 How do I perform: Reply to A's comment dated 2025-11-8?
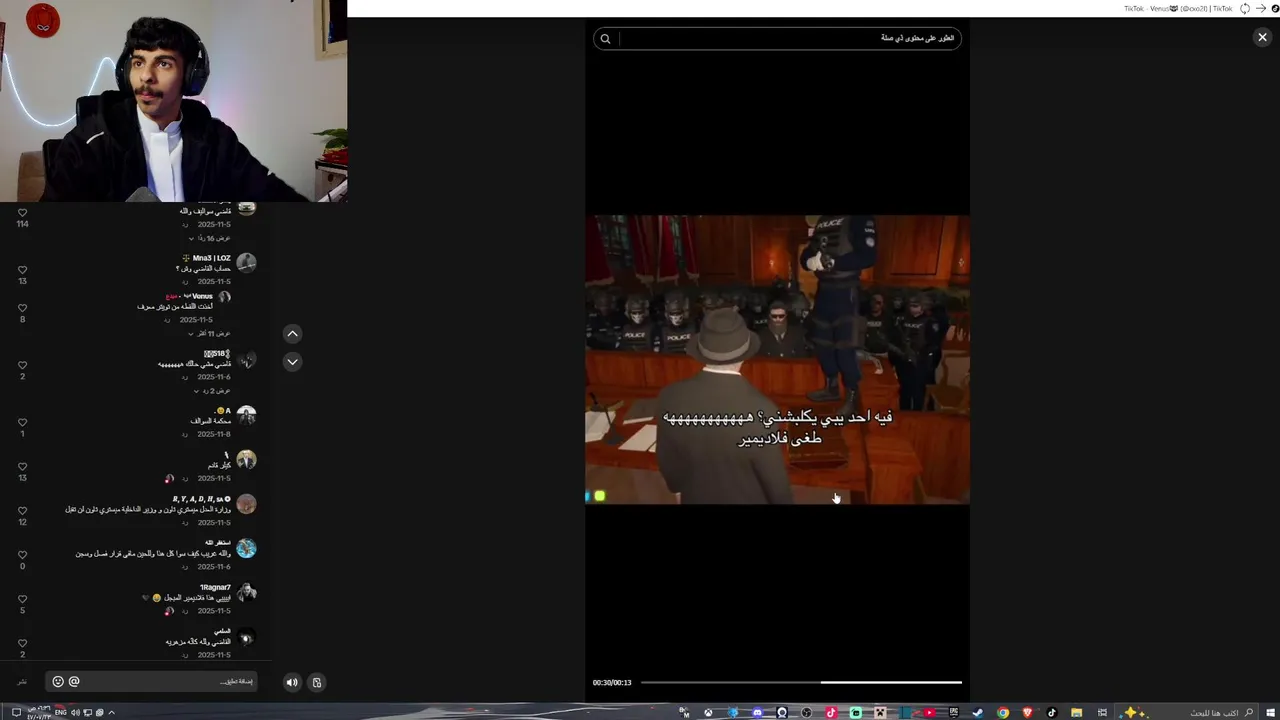pos(185,435)
